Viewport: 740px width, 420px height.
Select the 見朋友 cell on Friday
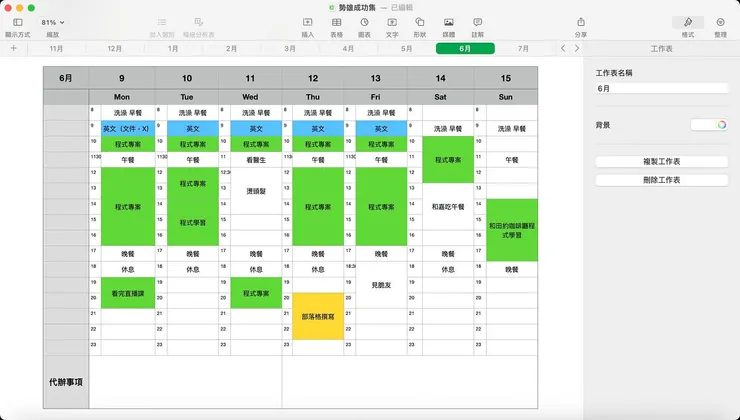[381, 285]
